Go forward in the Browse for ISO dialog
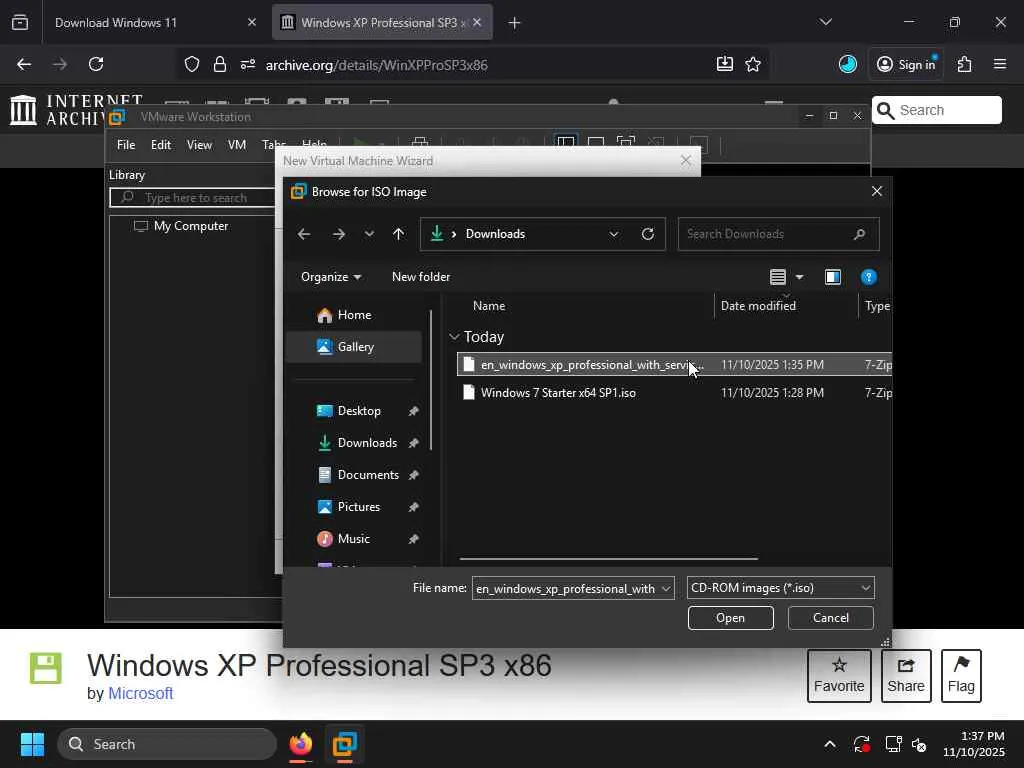 point(338,234)
